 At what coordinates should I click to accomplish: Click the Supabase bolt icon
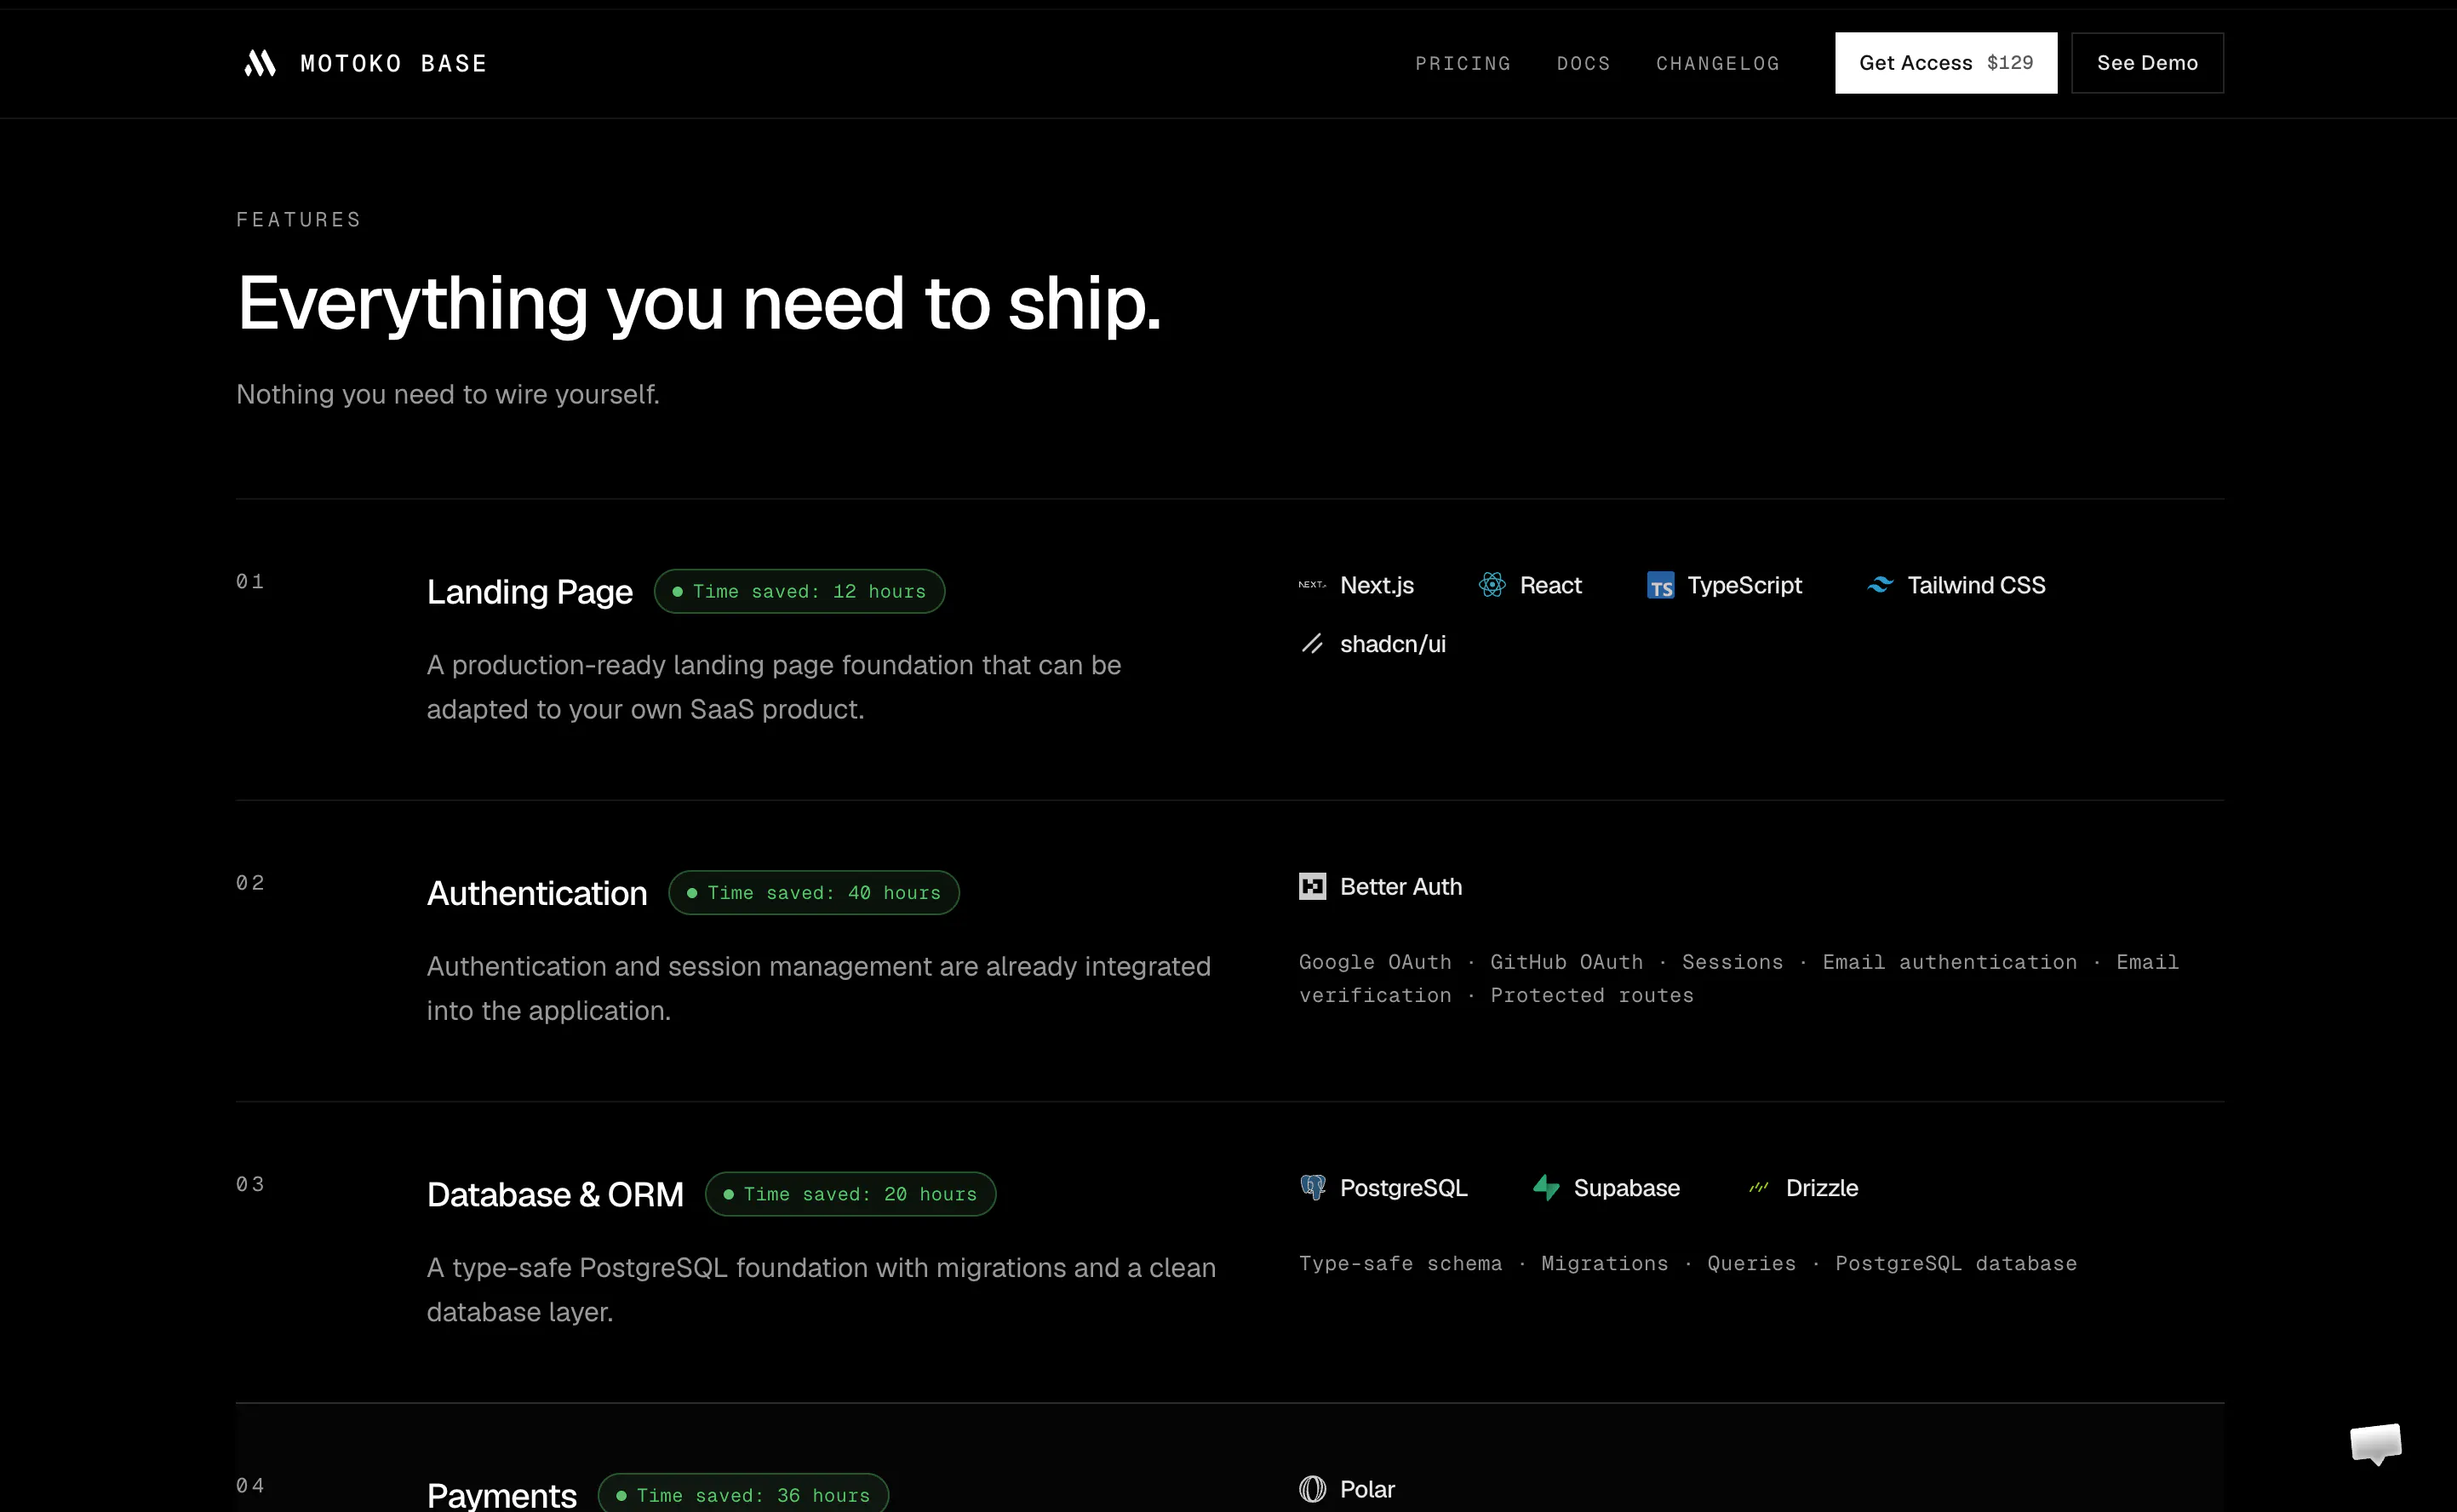(x=1546, y=1188)
